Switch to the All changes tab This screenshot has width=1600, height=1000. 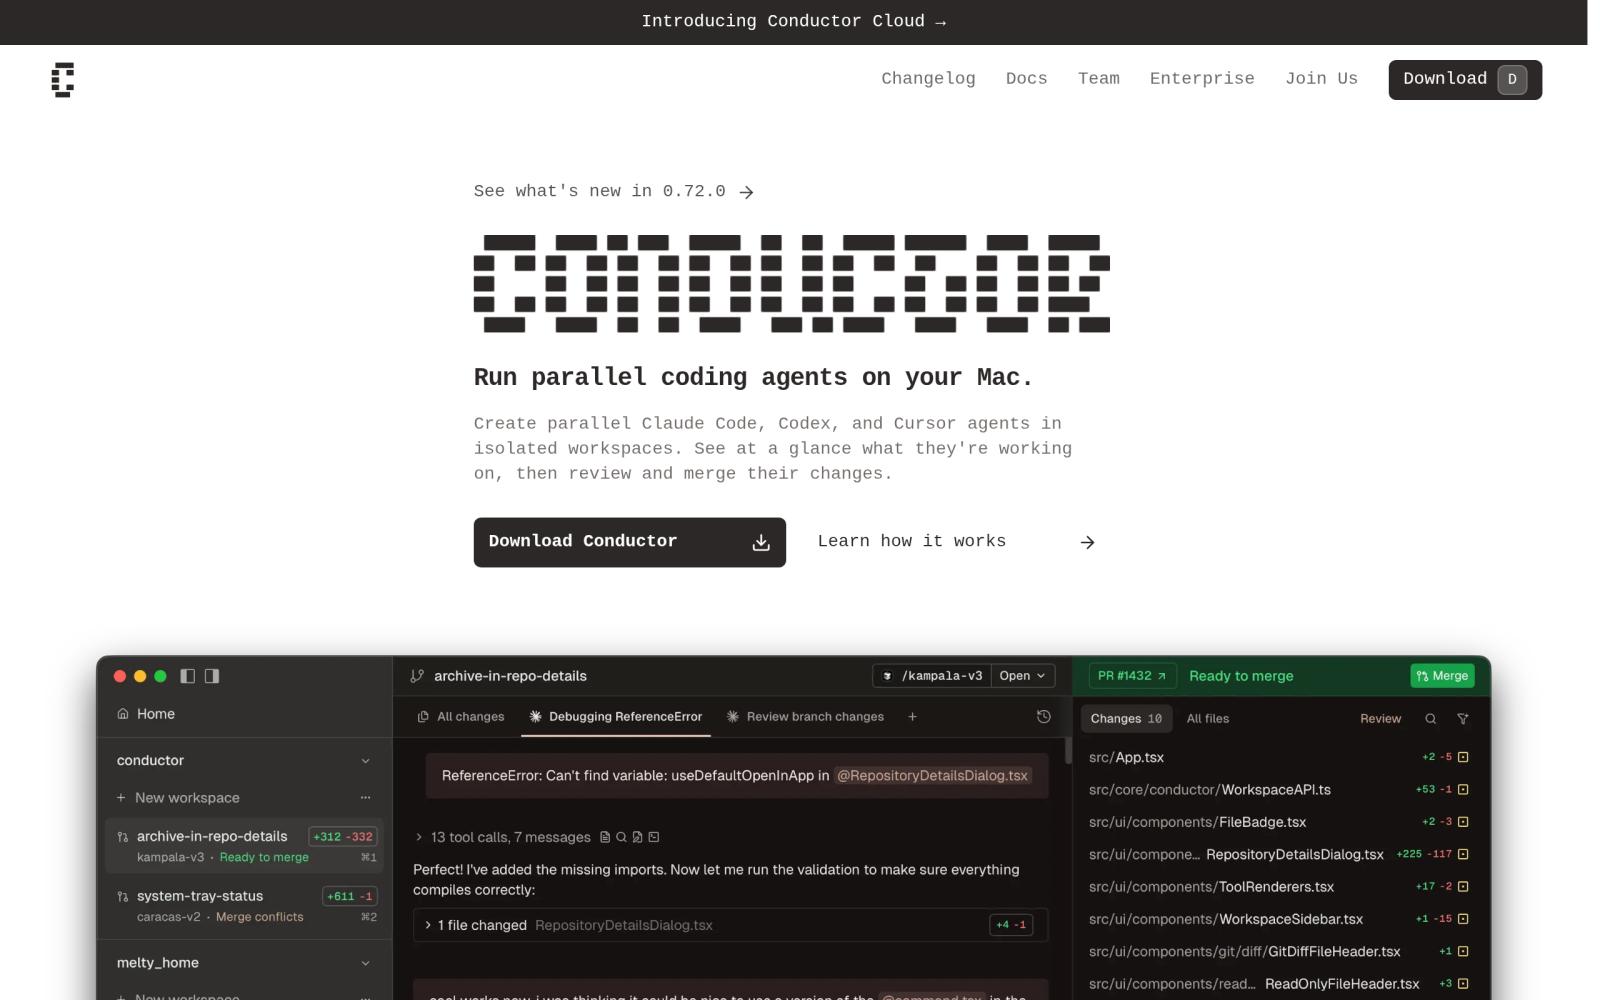[461, 717]
